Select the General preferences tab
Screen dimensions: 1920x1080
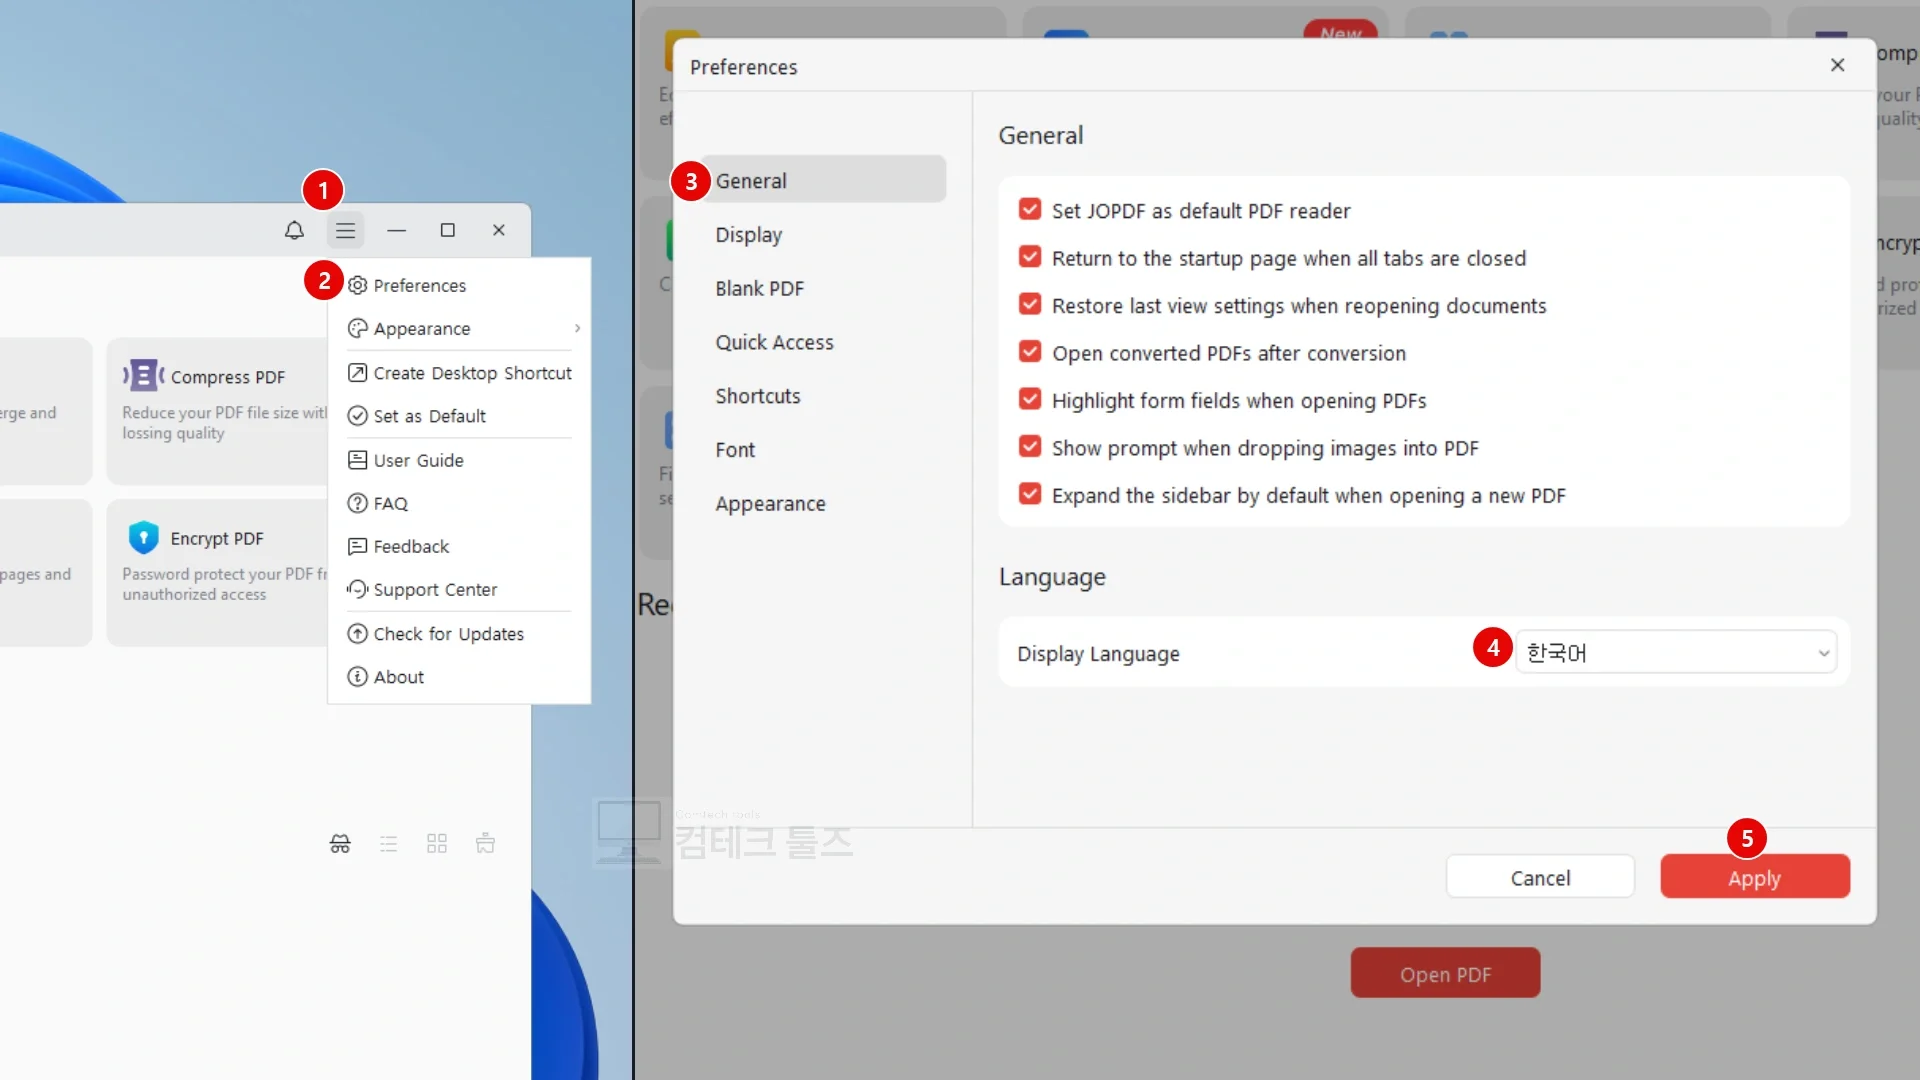pos(823,181)
